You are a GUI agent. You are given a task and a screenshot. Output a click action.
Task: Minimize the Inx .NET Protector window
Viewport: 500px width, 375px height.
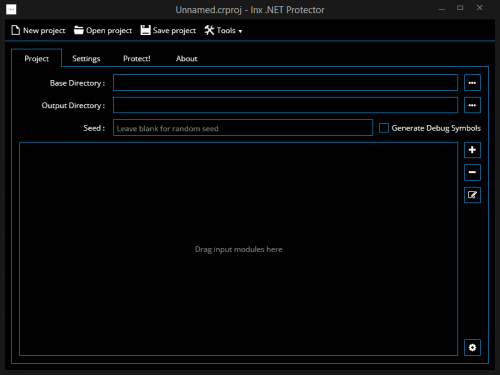click(x=442, y=9)
